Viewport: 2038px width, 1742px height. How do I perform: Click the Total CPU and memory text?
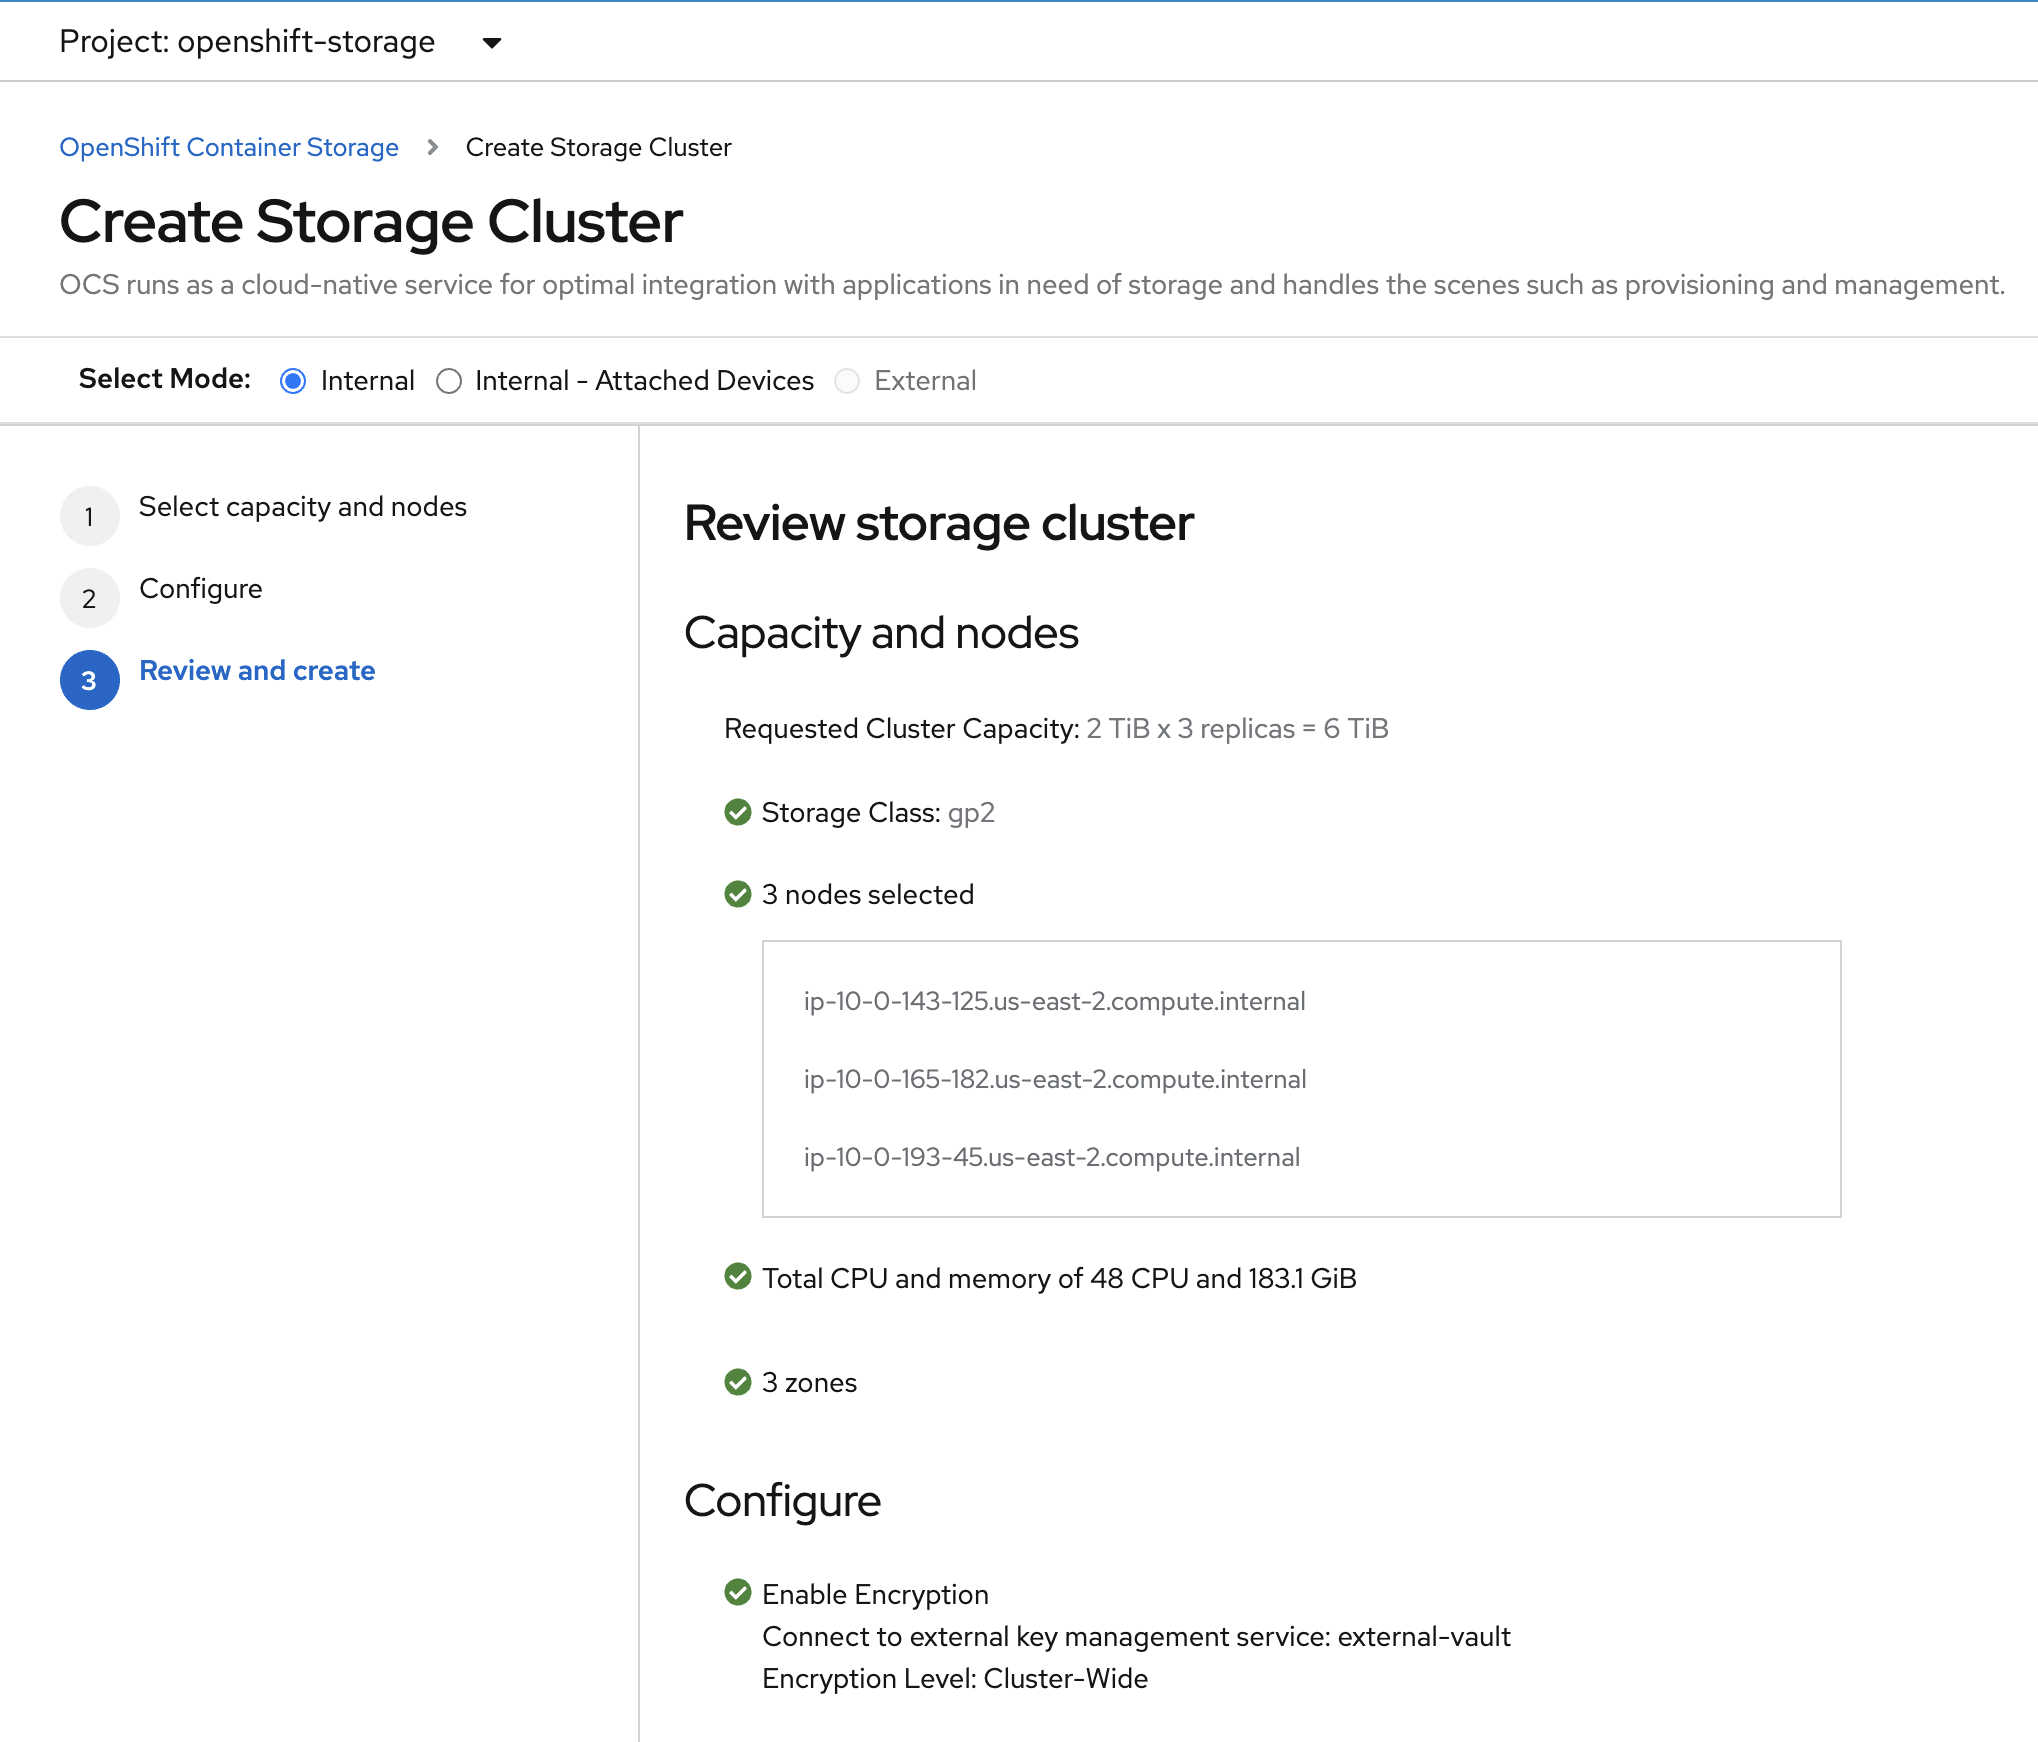click(x=1059, y=1278)
